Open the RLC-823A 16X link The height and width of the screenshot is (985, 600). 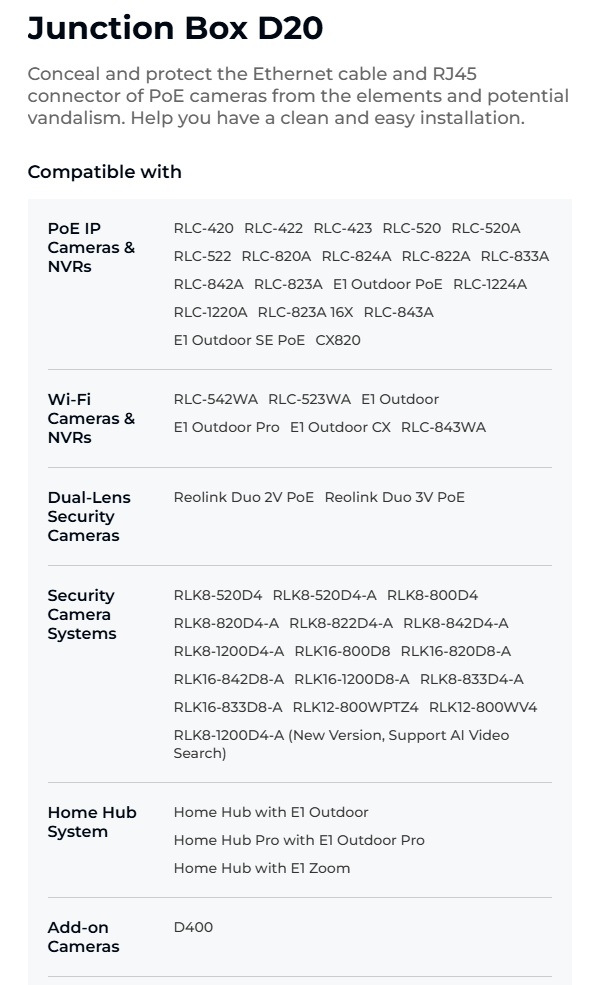click(x=305, y=312)
